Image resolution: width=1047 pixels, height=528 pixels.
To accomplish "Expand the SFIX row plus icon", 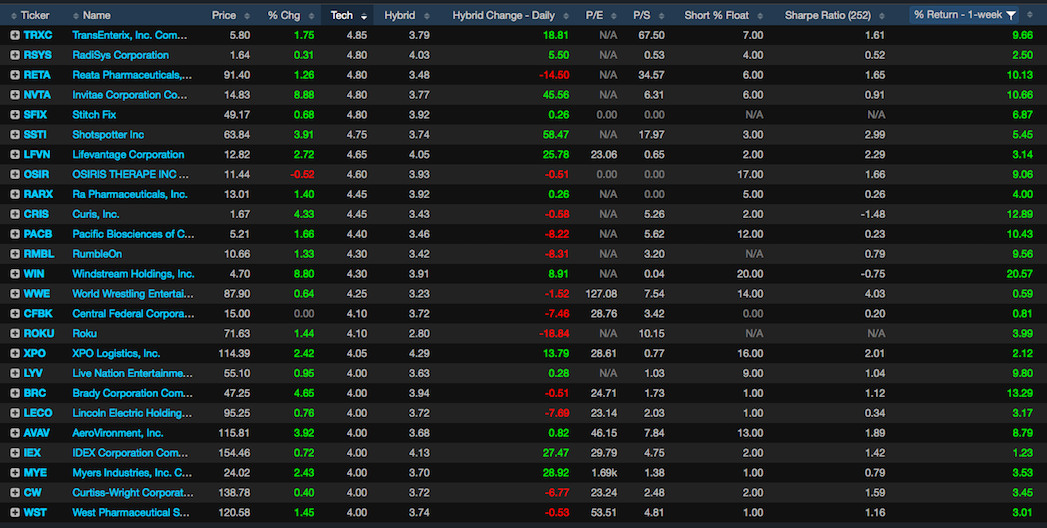I will pyautogui.click(x=15, y=115).
